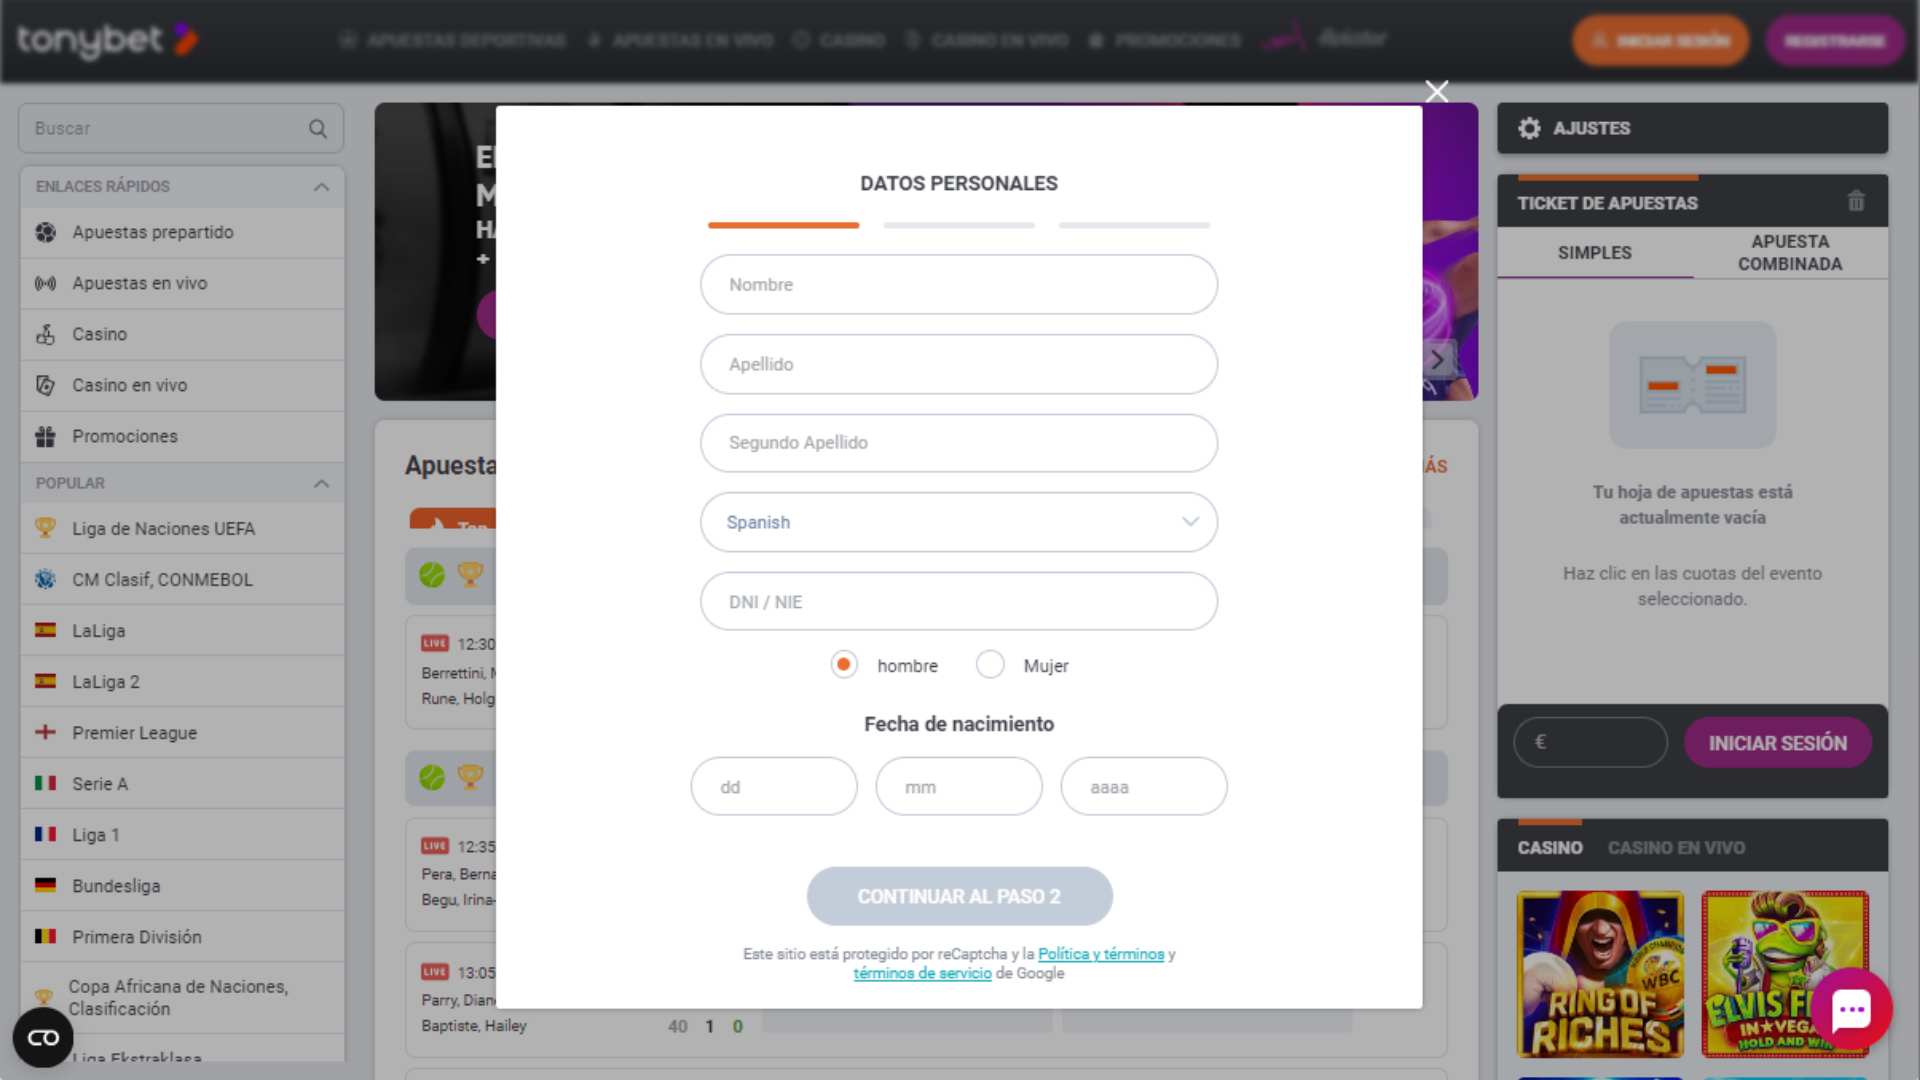Viewport: 1920px width, 1080px height.
Task: Switch to Apuesta Combinada tab
Action: (1789, 253)
